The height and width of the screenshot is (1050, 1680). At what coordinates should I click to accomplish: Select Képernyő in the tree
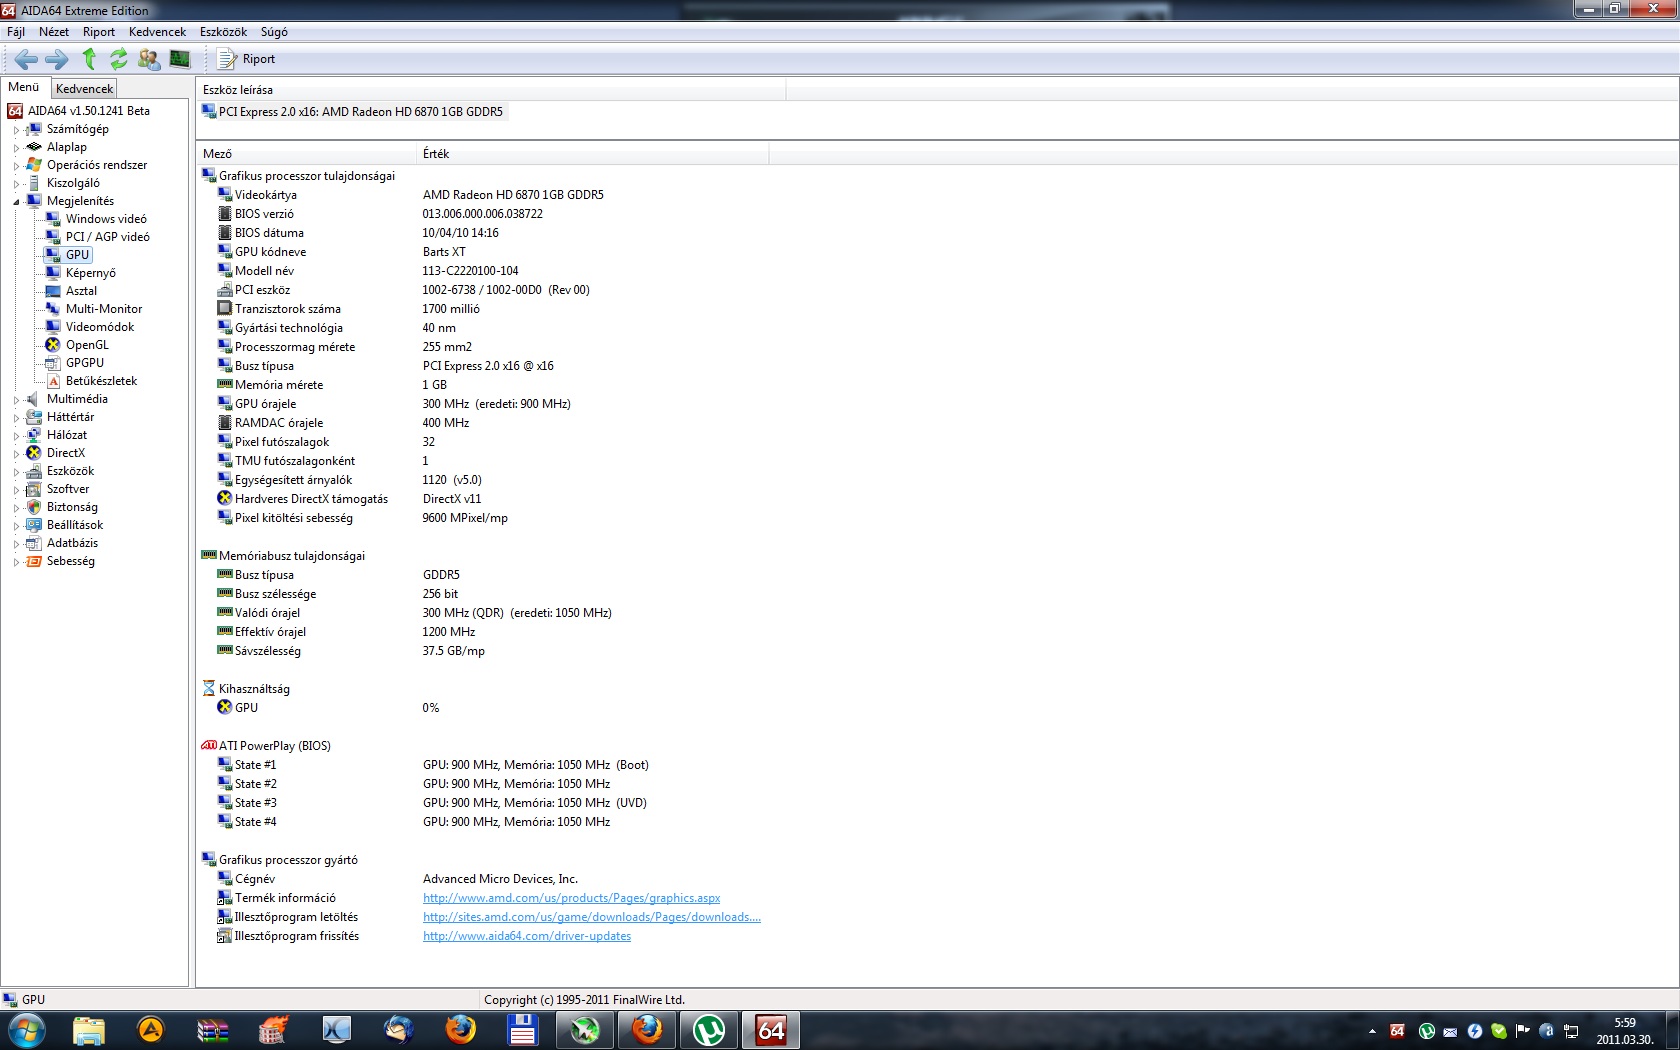91,273
